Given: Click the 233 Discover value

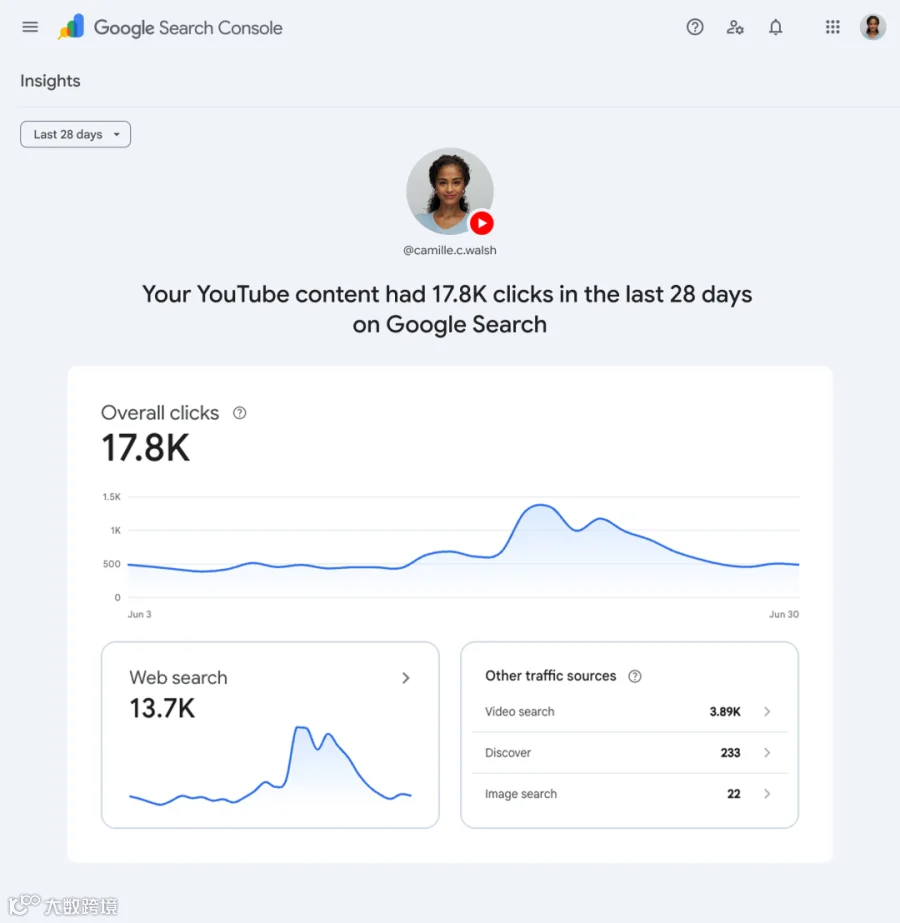Looking at the screenshot, I should tap(730, 753).
